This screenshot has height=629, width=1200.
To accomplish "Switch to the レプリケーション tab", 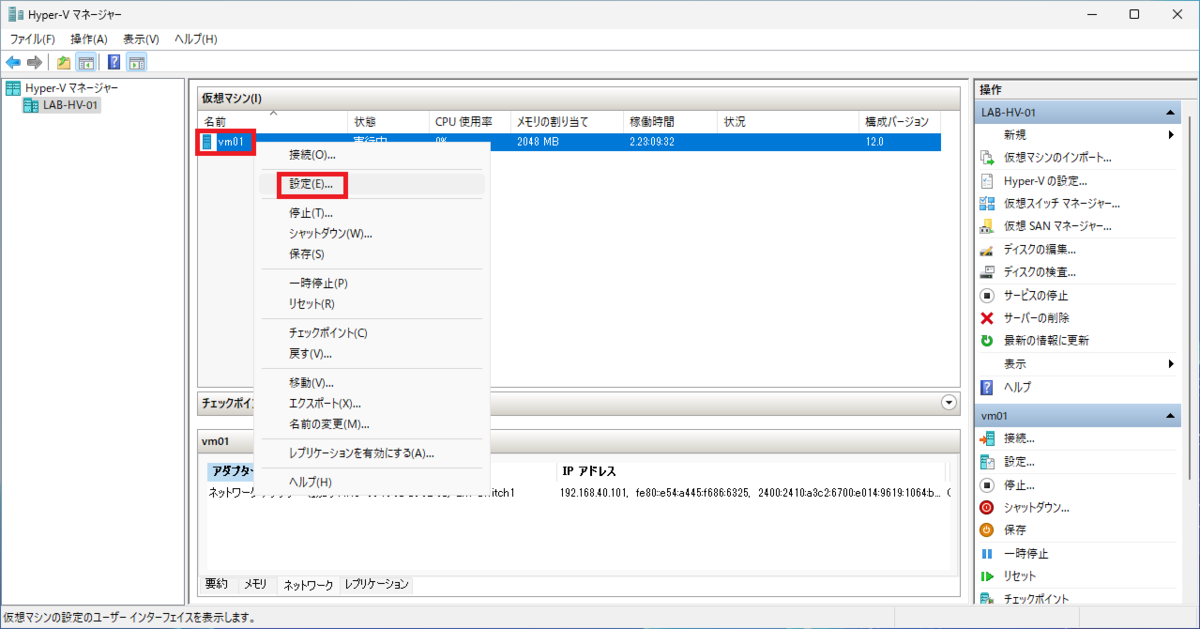I will [376, 583].
